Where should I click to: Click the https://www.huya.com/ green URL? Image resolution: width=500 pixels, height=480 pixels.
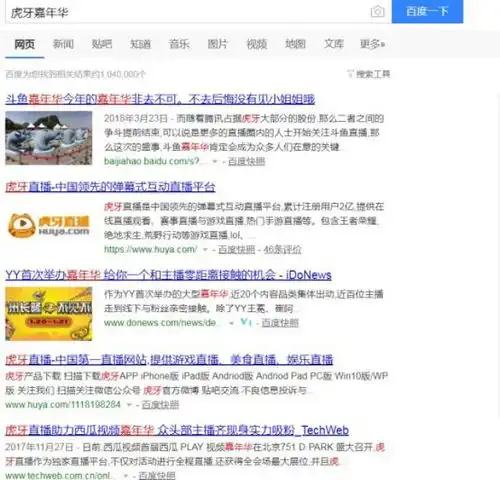pos(150,249)
